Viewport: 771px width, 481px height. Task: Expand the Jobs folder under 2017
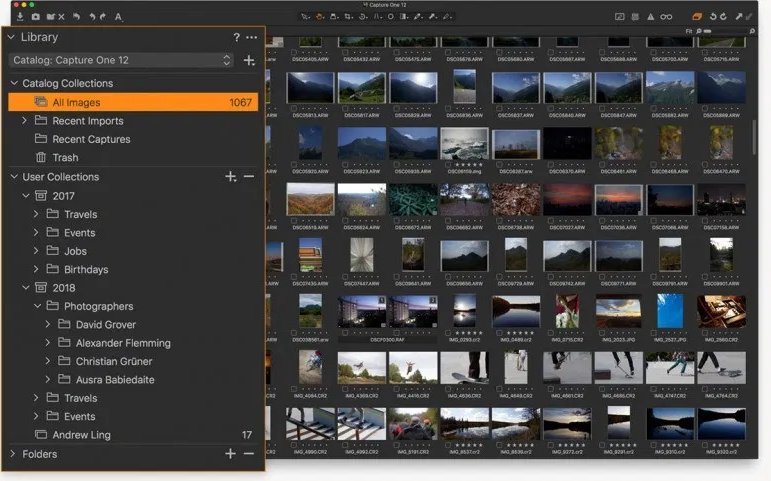click(36, 251)
